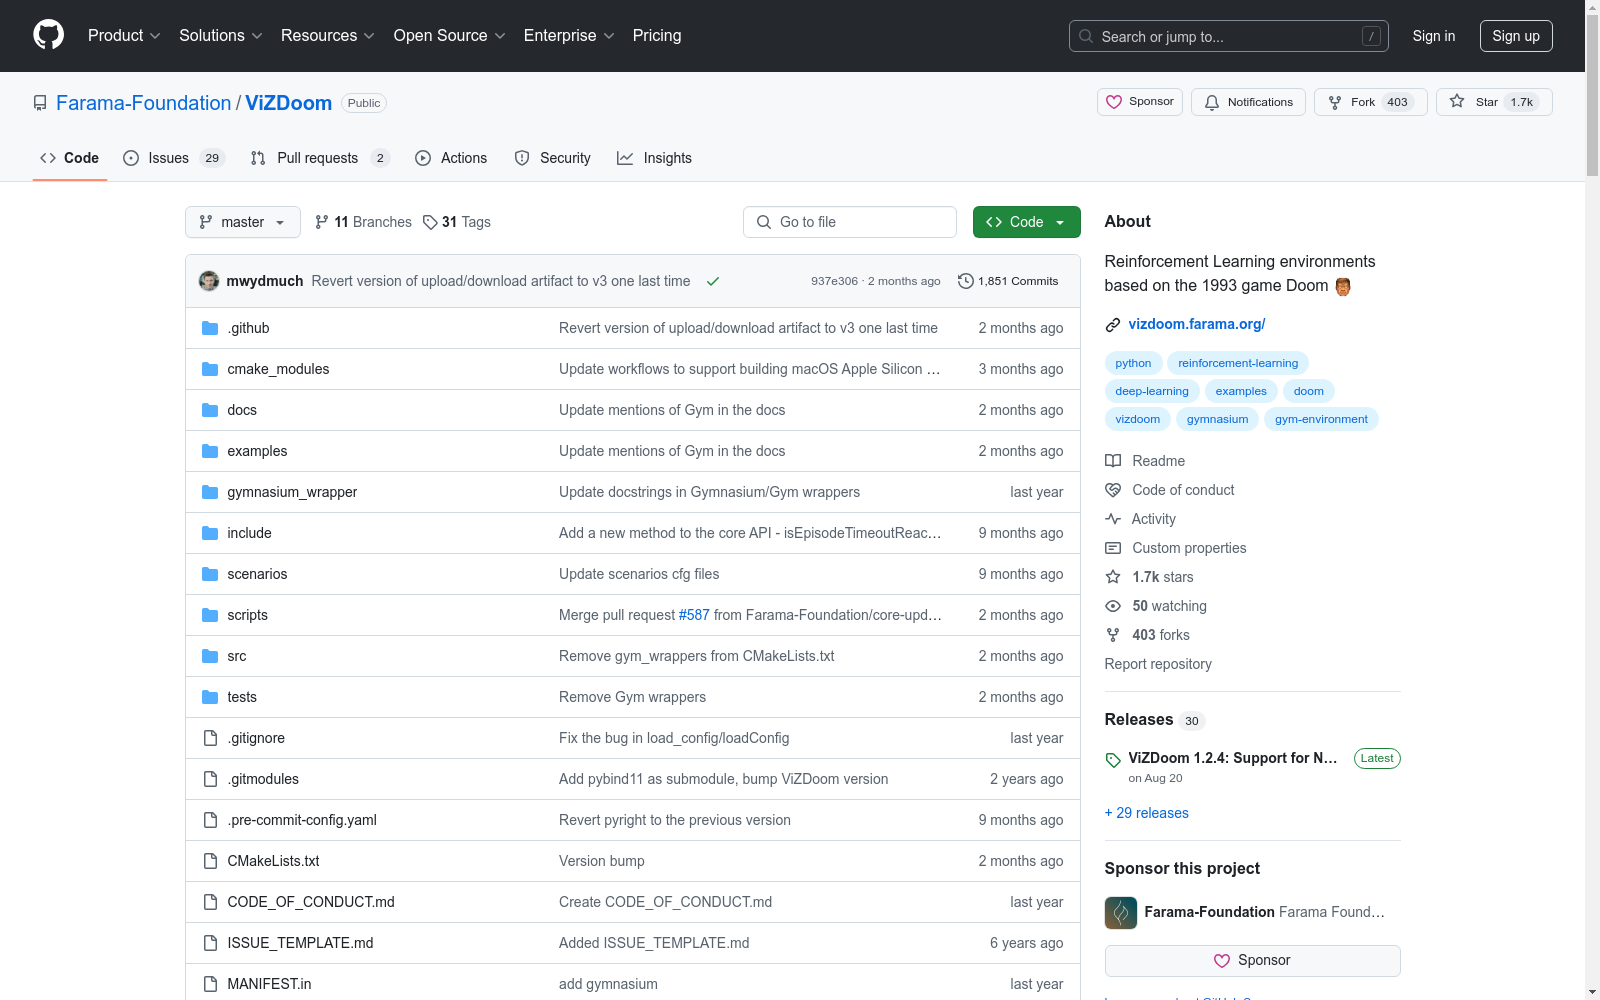Click the branches icon next to 11 Branches
The height and width of the screenshot is (1000, 1600).
pos(322,222)
